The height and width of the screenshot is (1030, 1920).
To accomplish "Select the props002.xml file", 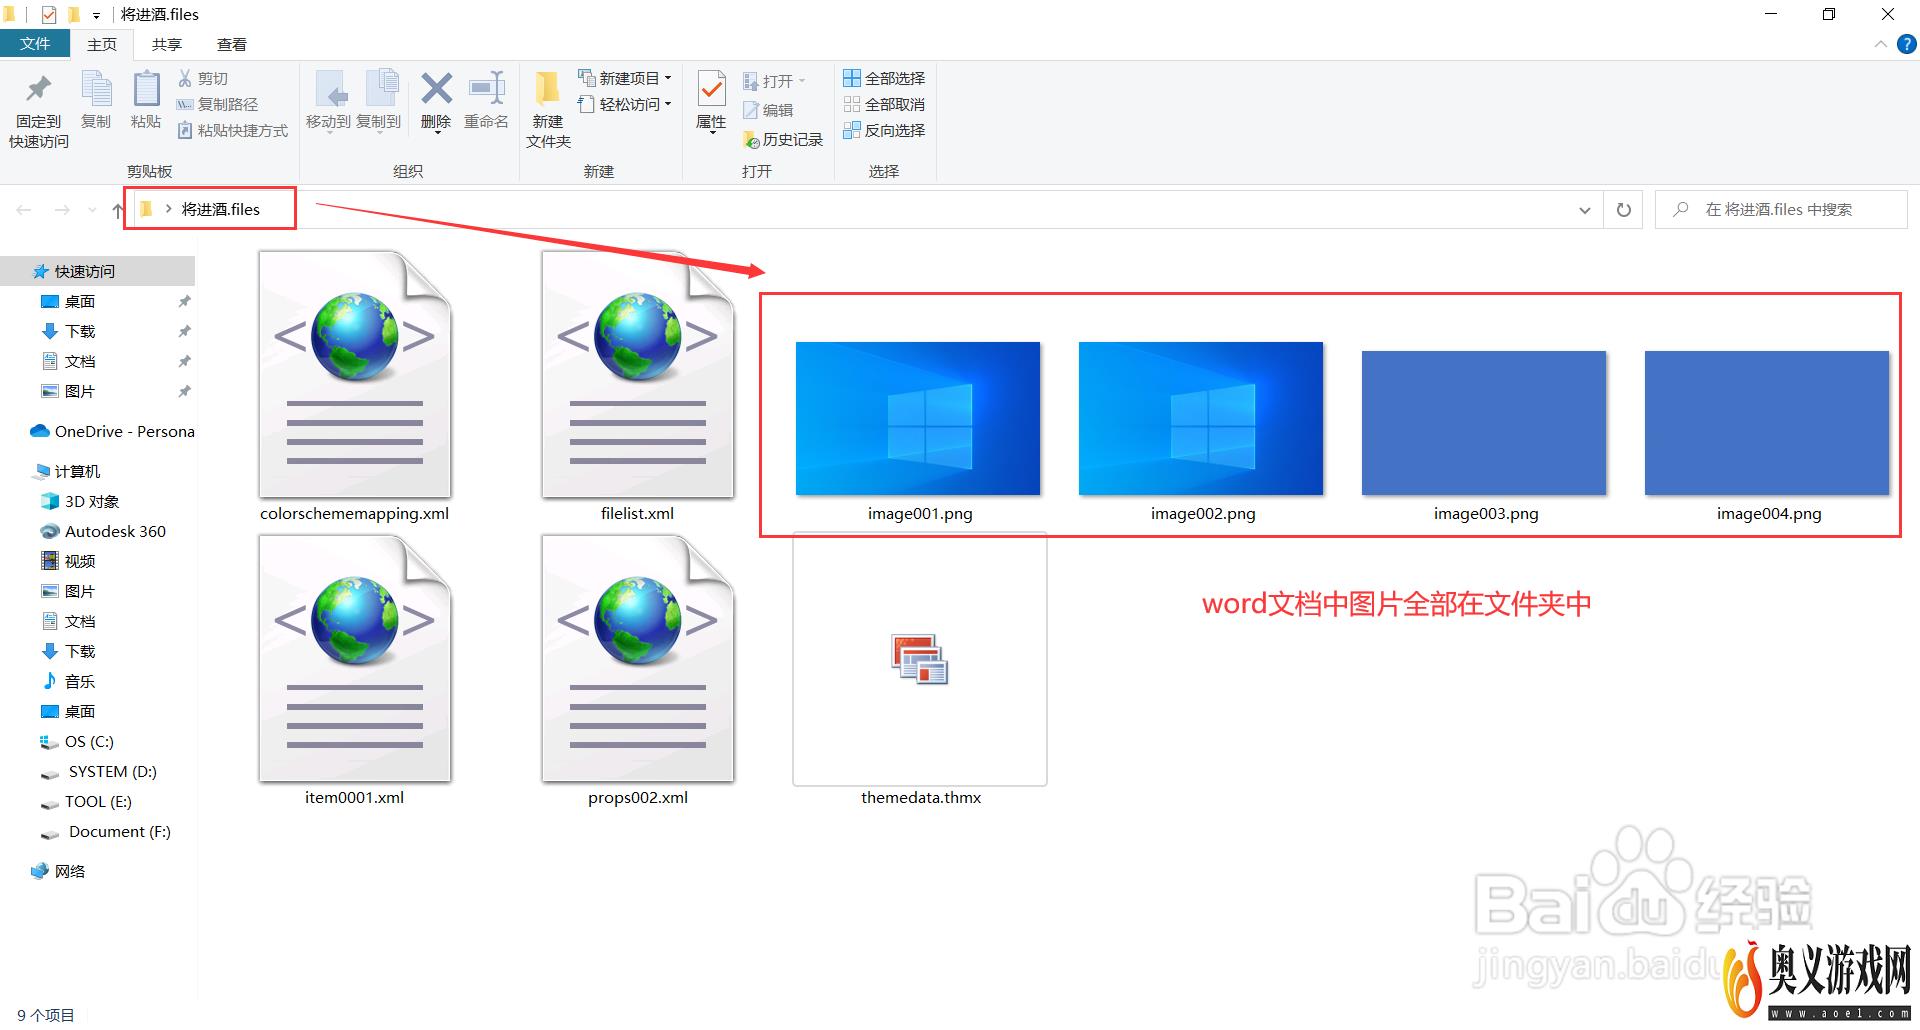I will pos(638,671).
